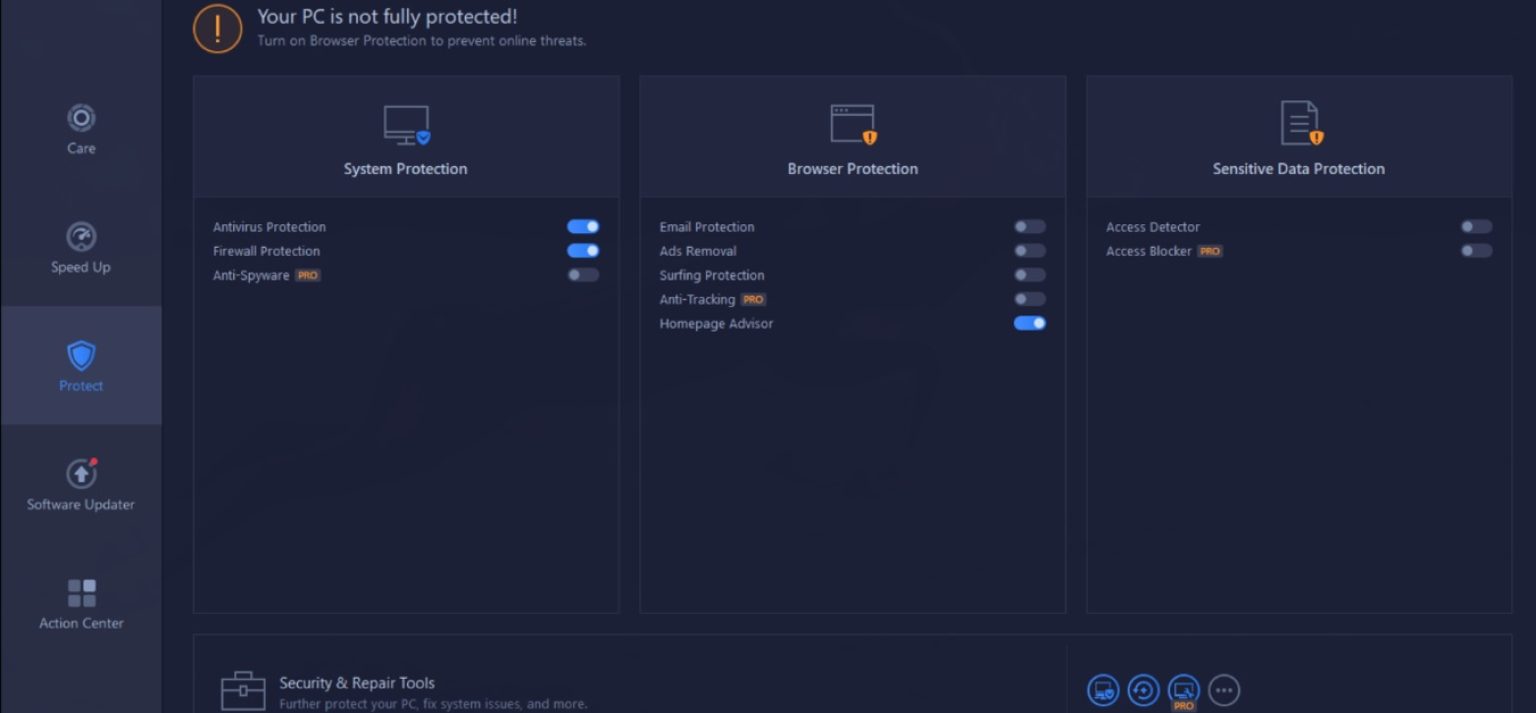Viewport: 1536px width, 713px height.
Task: Open the PRO remote-screen security tool
Action: click(1184, 690)
